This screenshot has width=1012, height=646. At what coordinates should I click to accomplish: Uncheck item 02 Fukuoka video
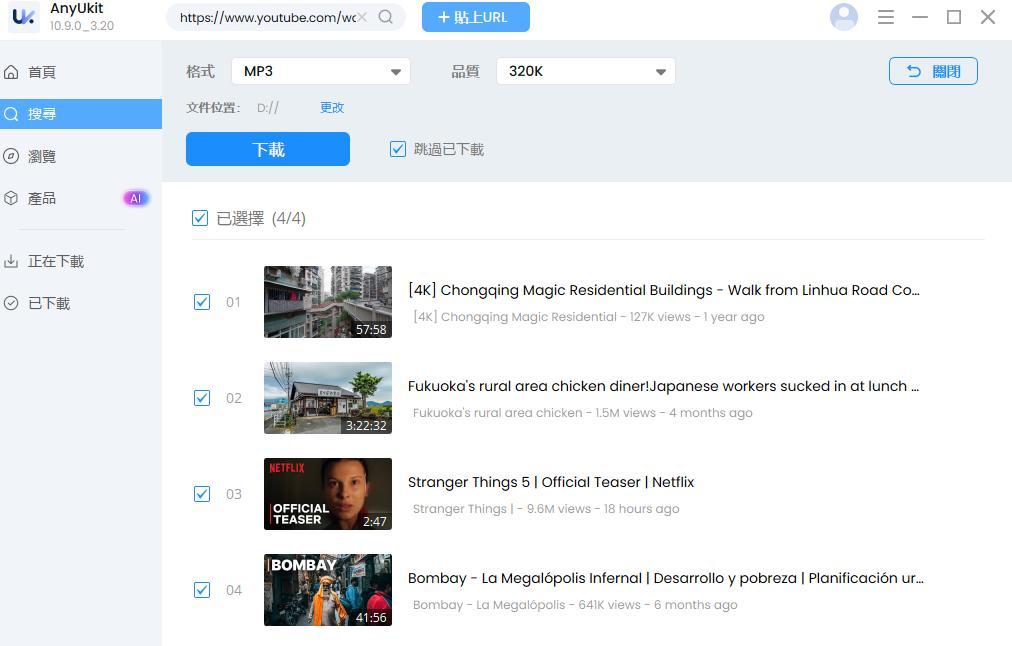coord(202,398)
